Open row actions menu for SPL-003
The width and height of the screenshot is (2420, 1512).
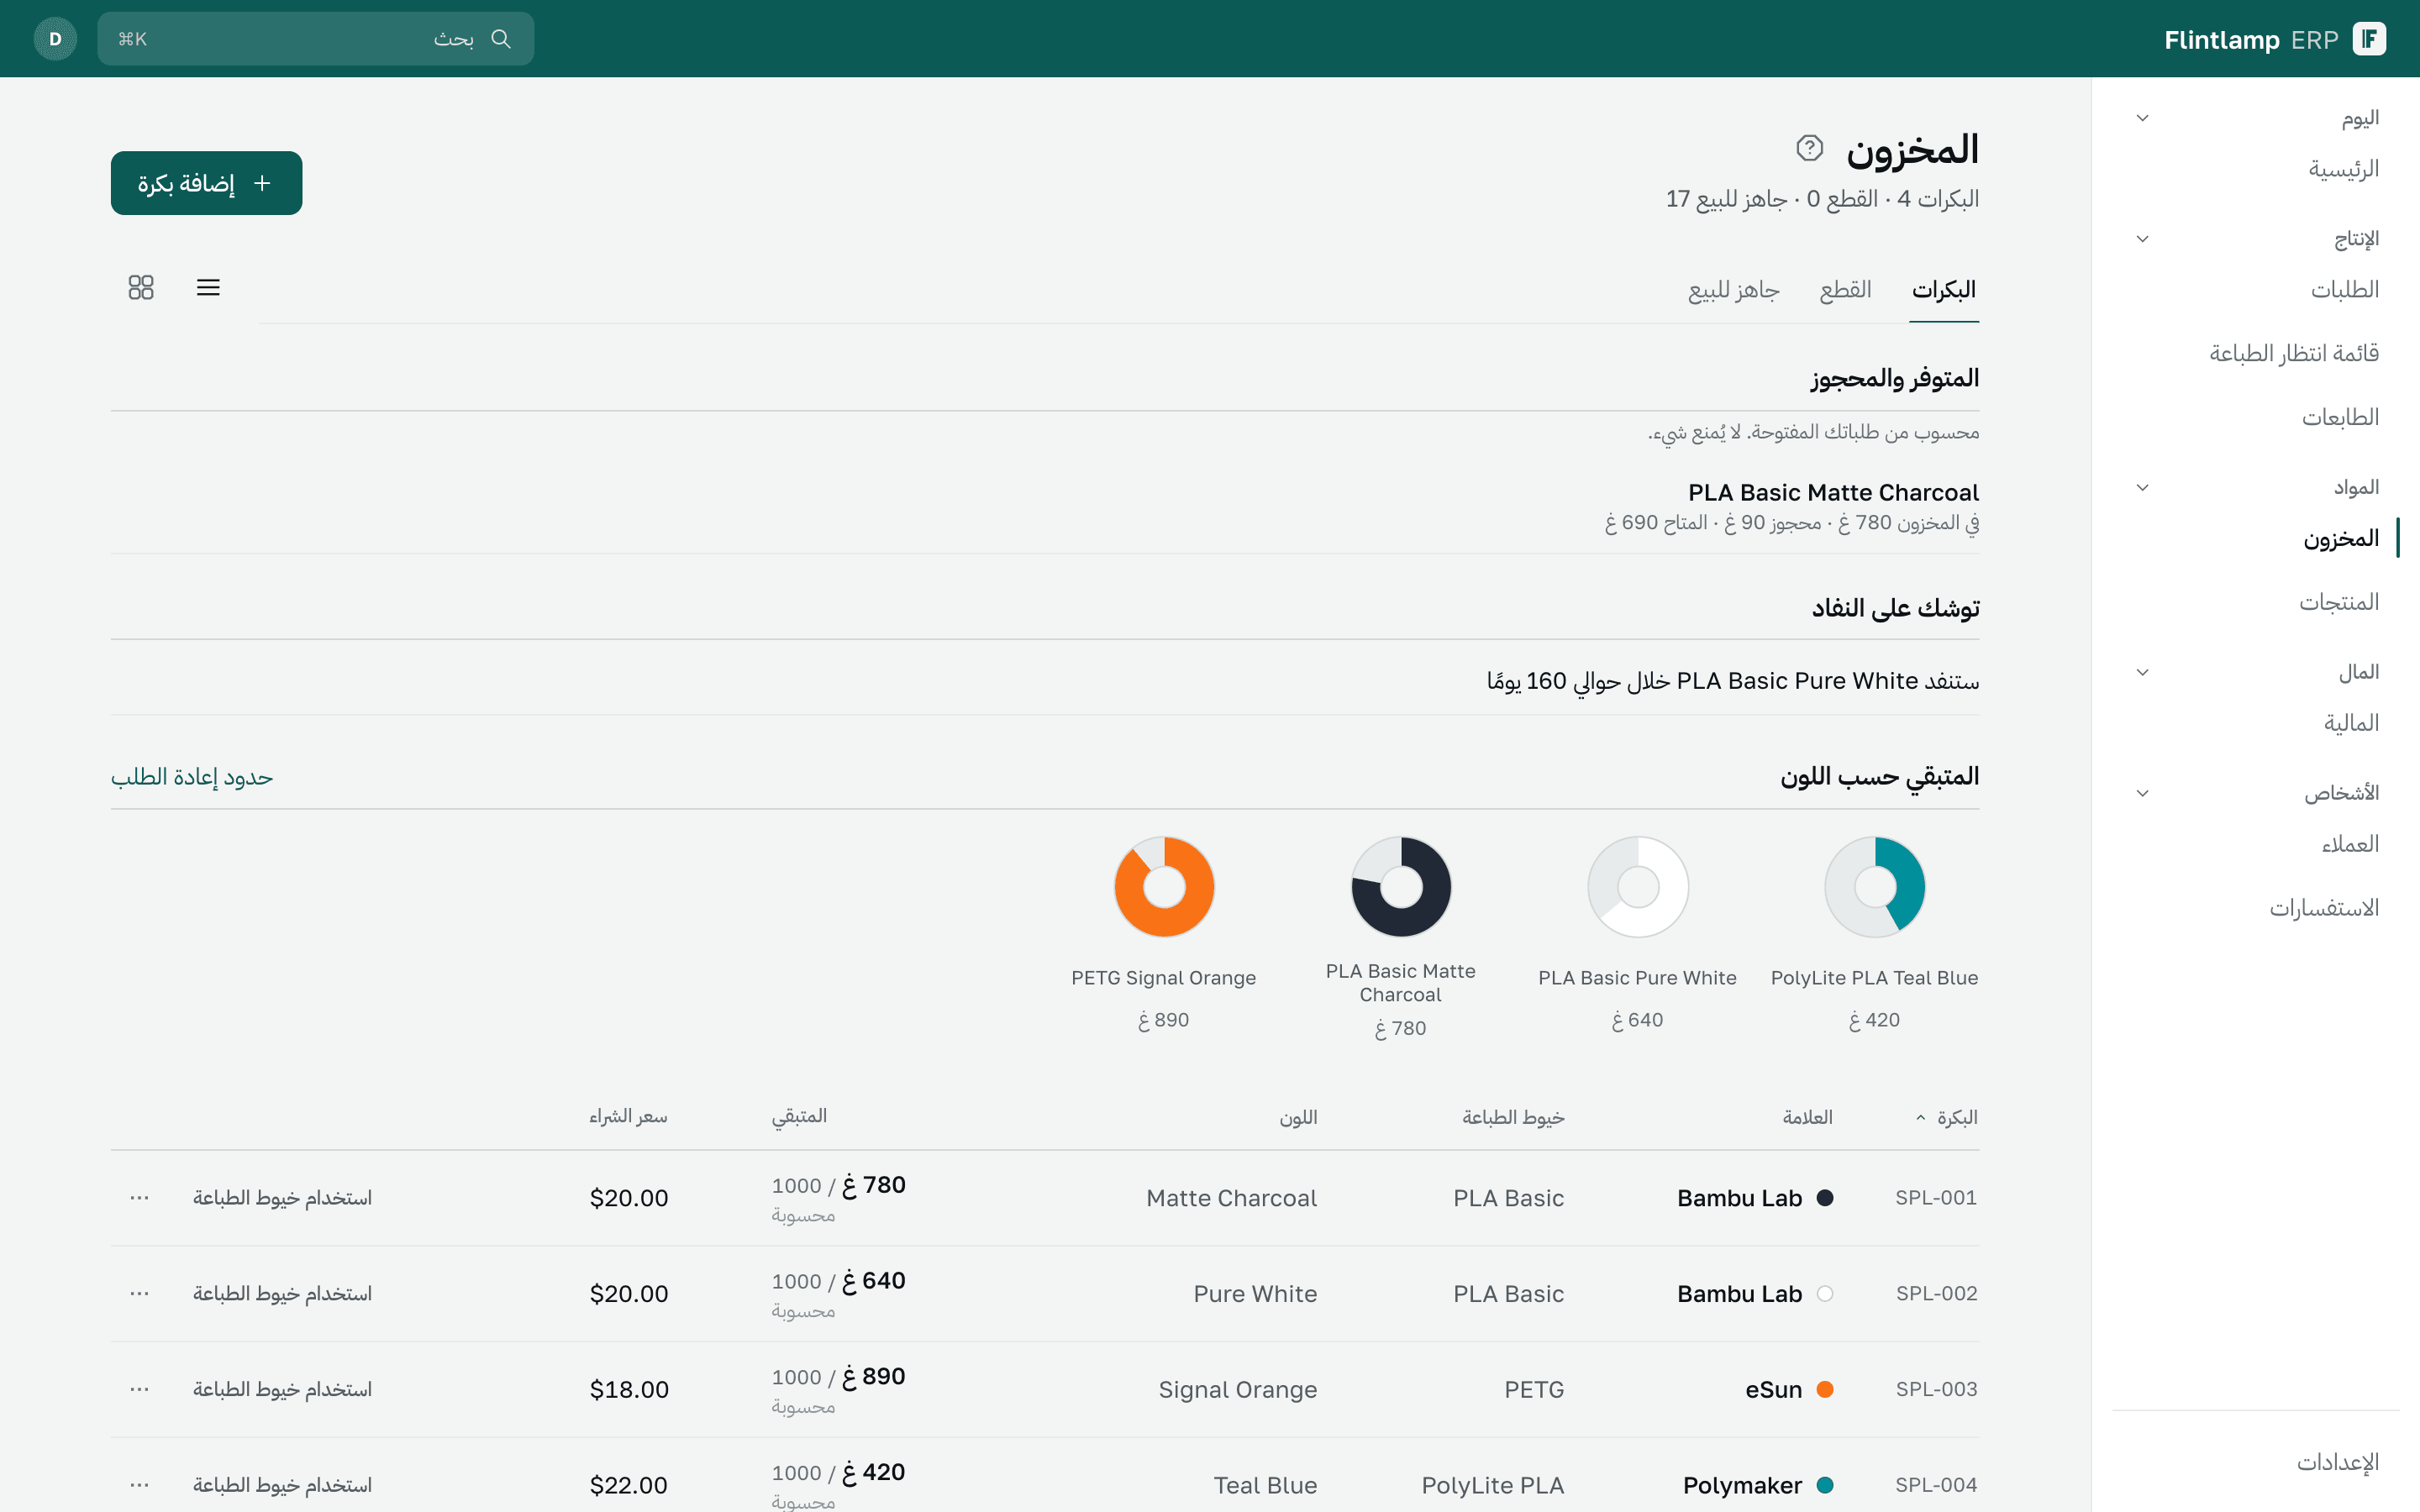(139, 1389)
